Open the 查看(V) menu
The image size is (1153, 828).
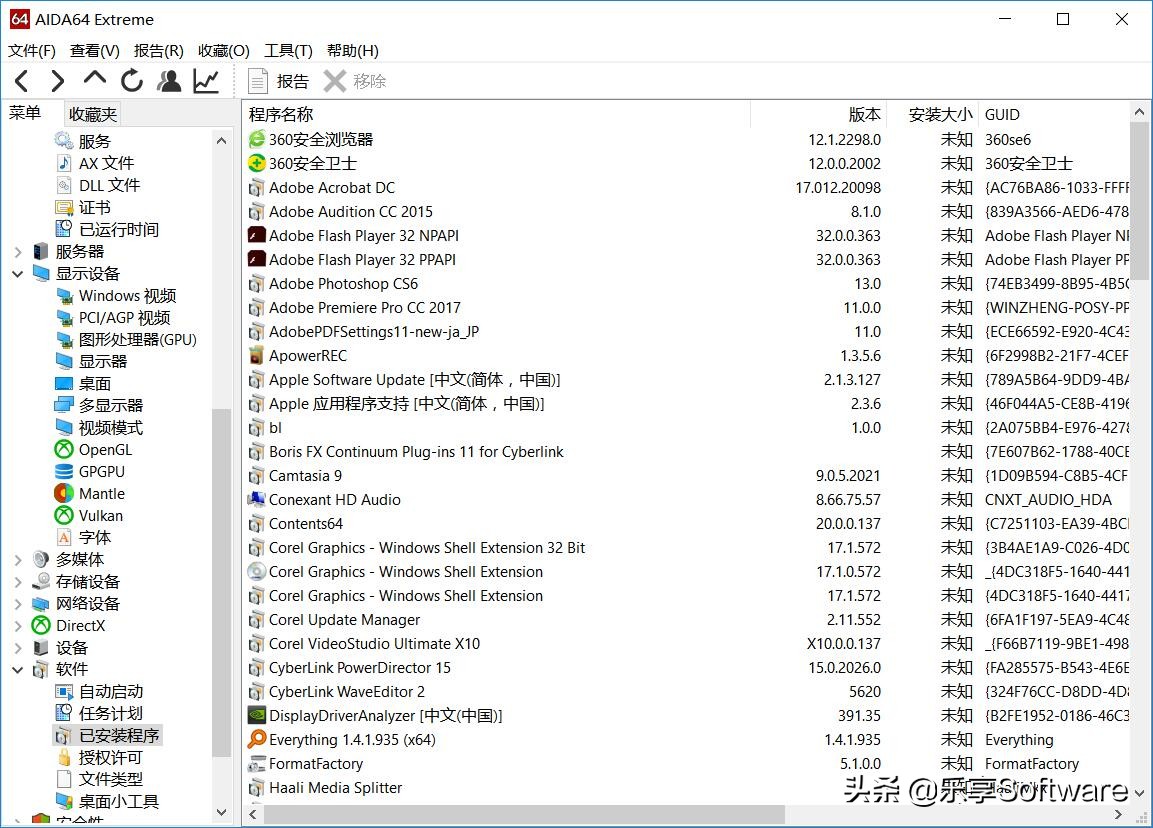pos(95,51)
